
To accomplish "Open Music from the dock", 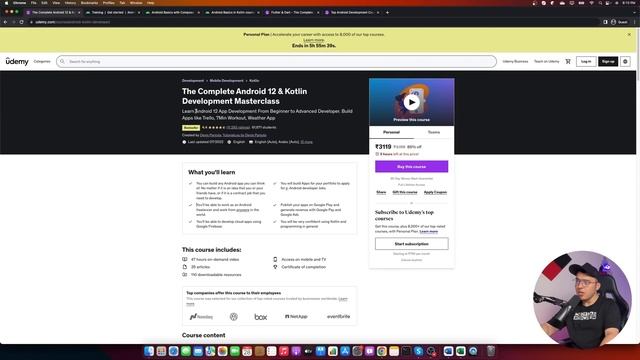I will (x=284, y=351).
